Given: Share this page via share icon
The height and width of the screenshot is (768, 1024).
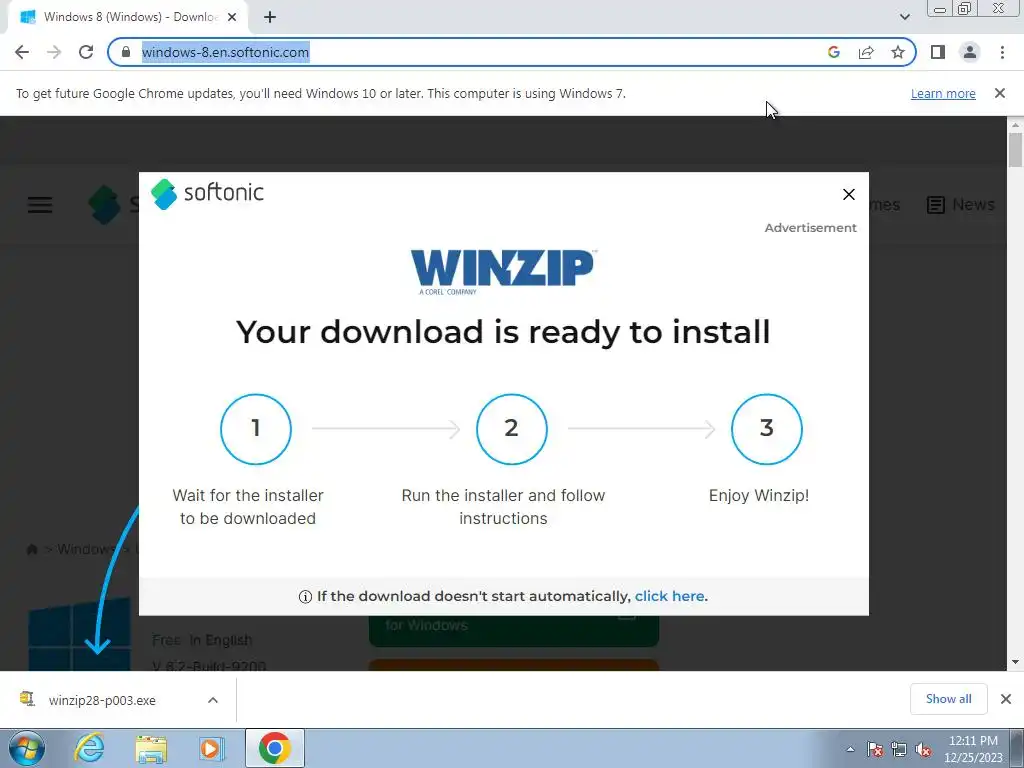Looking at the screenshot, I should [x=866, y=52].
